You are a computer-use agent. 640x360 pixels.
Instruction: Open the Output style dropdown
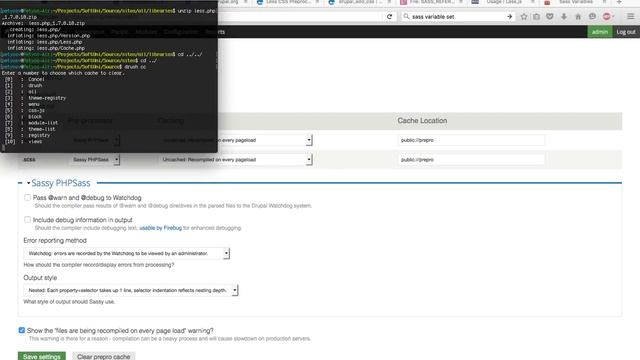pyautogui.click(x=131, y=290)
